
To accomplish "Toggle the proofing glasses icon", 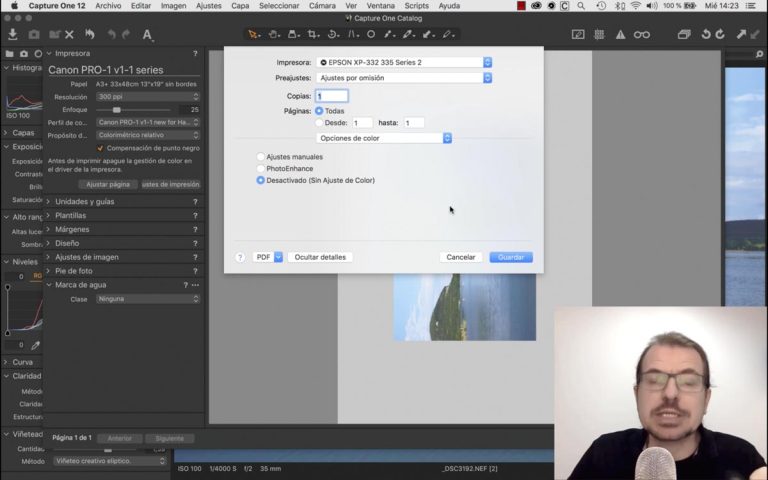I will [x=642, y=34].
